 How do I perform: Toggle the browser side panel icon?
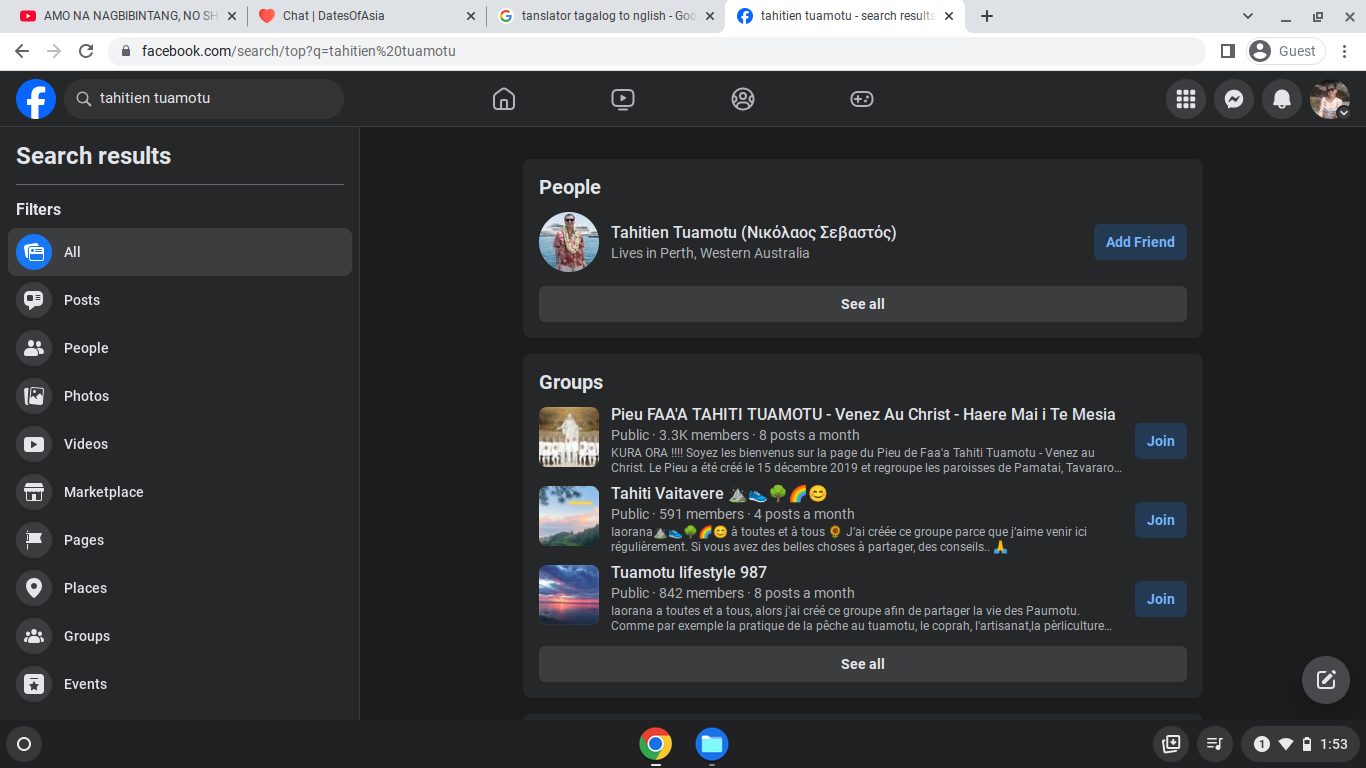point(1228,51)
